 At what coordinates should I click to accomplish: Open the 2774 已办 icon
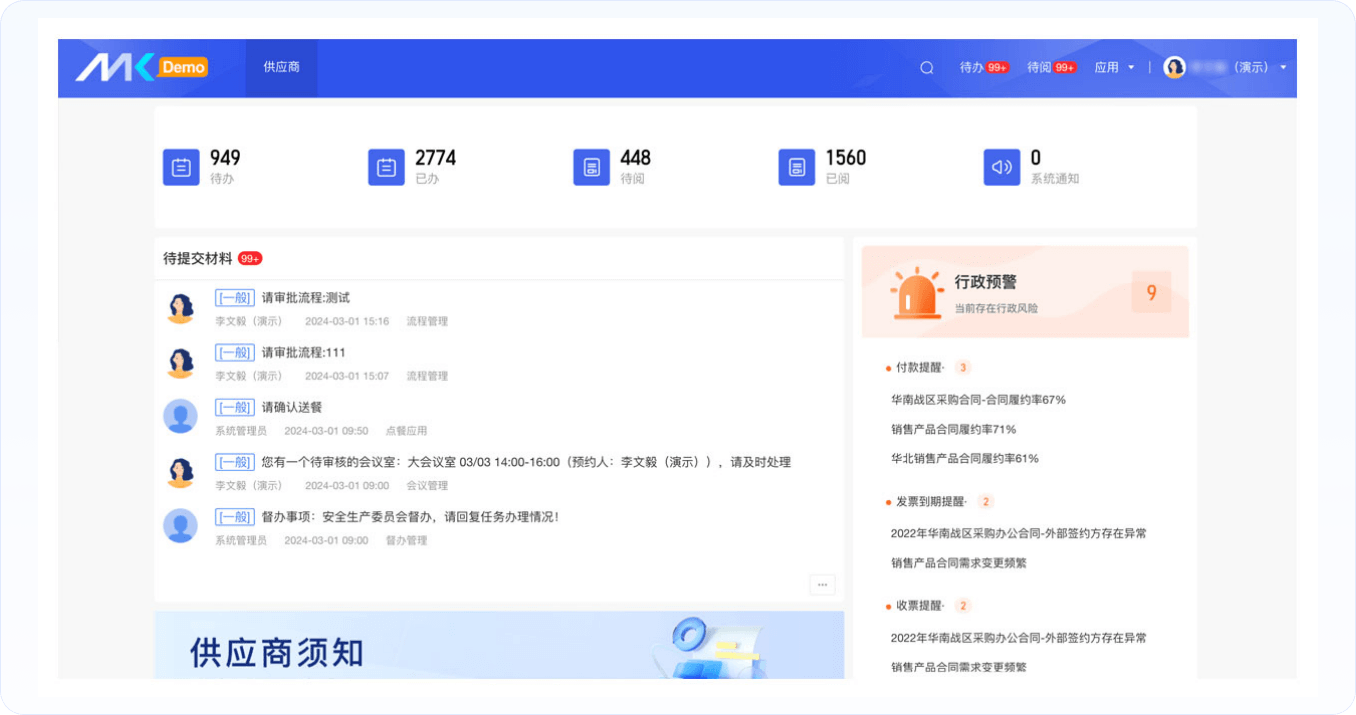386,167
